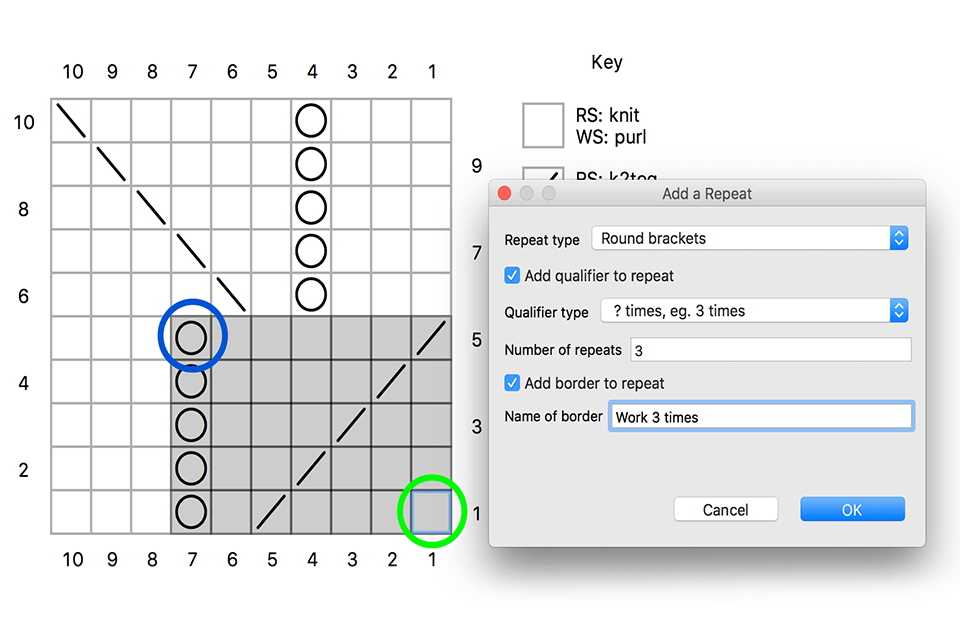Click the yarn over atop column 4

tap(312, 121)
